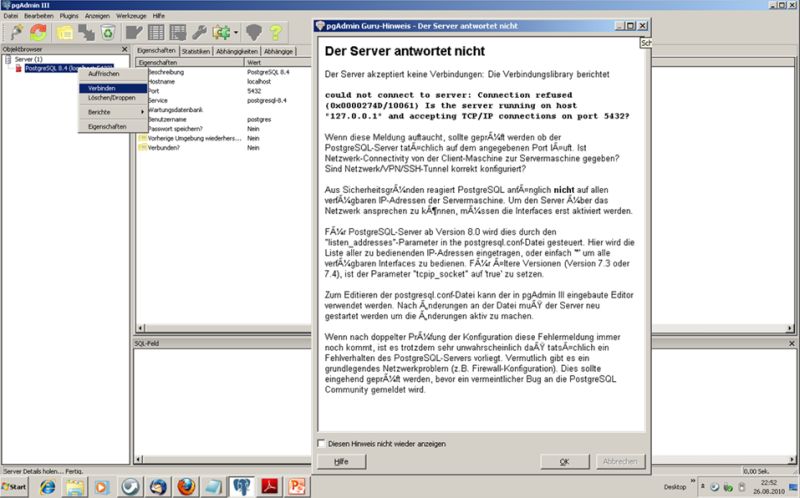Expand the Desktop toolbar chevron in taskbar
Screen dimensions: 800x498
pyautogui.click(x=693, y=481)
